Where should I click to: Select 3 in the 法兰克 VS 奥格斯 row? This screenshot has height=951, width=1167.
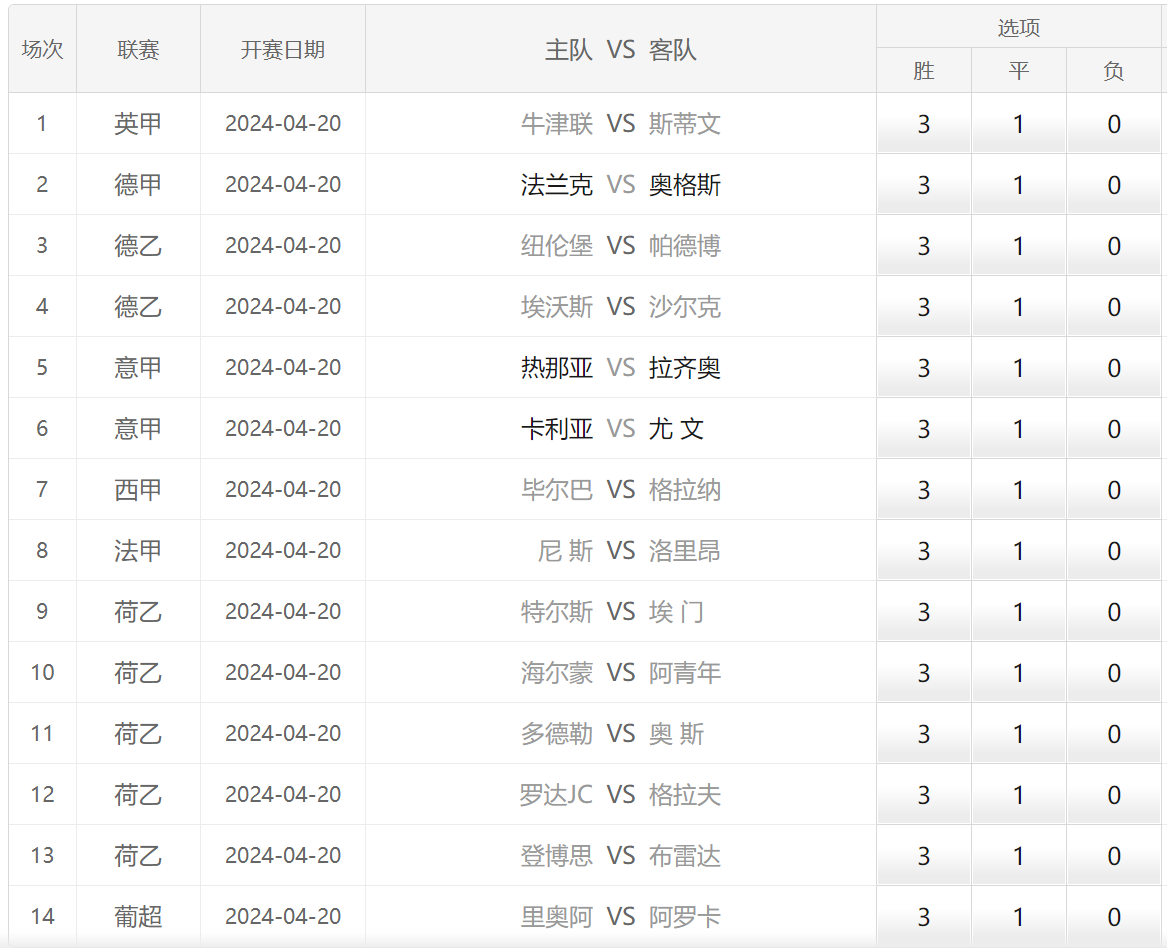[x=924, y=185]
